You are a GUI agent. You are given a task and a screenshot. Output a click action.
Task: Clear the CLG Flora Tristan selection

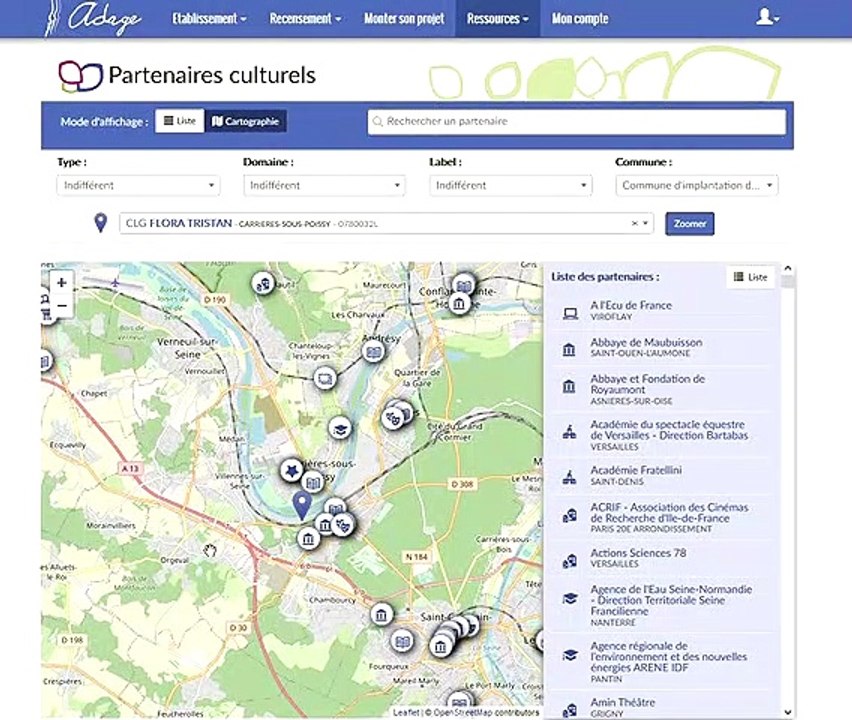click(x=634, y=223)
